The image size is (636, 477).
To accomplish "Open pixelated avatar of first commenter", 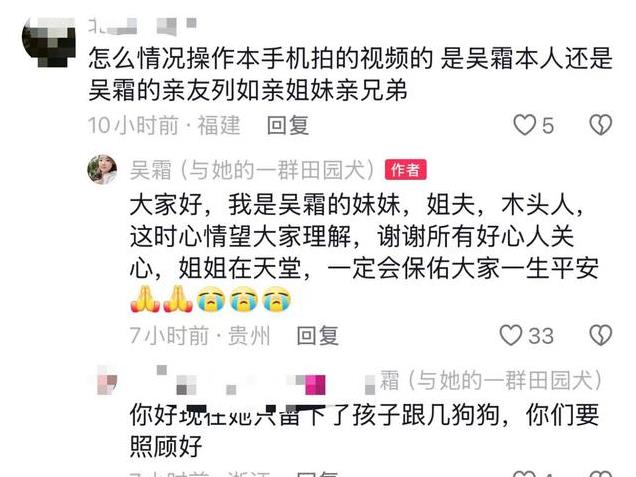I will pos(49,42).
